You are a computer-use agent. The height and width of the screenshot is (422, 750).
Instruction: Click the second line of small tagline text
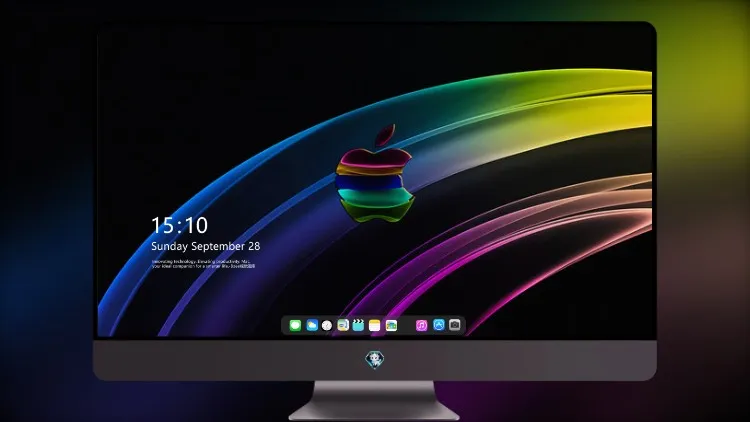[x=203, y=266]
